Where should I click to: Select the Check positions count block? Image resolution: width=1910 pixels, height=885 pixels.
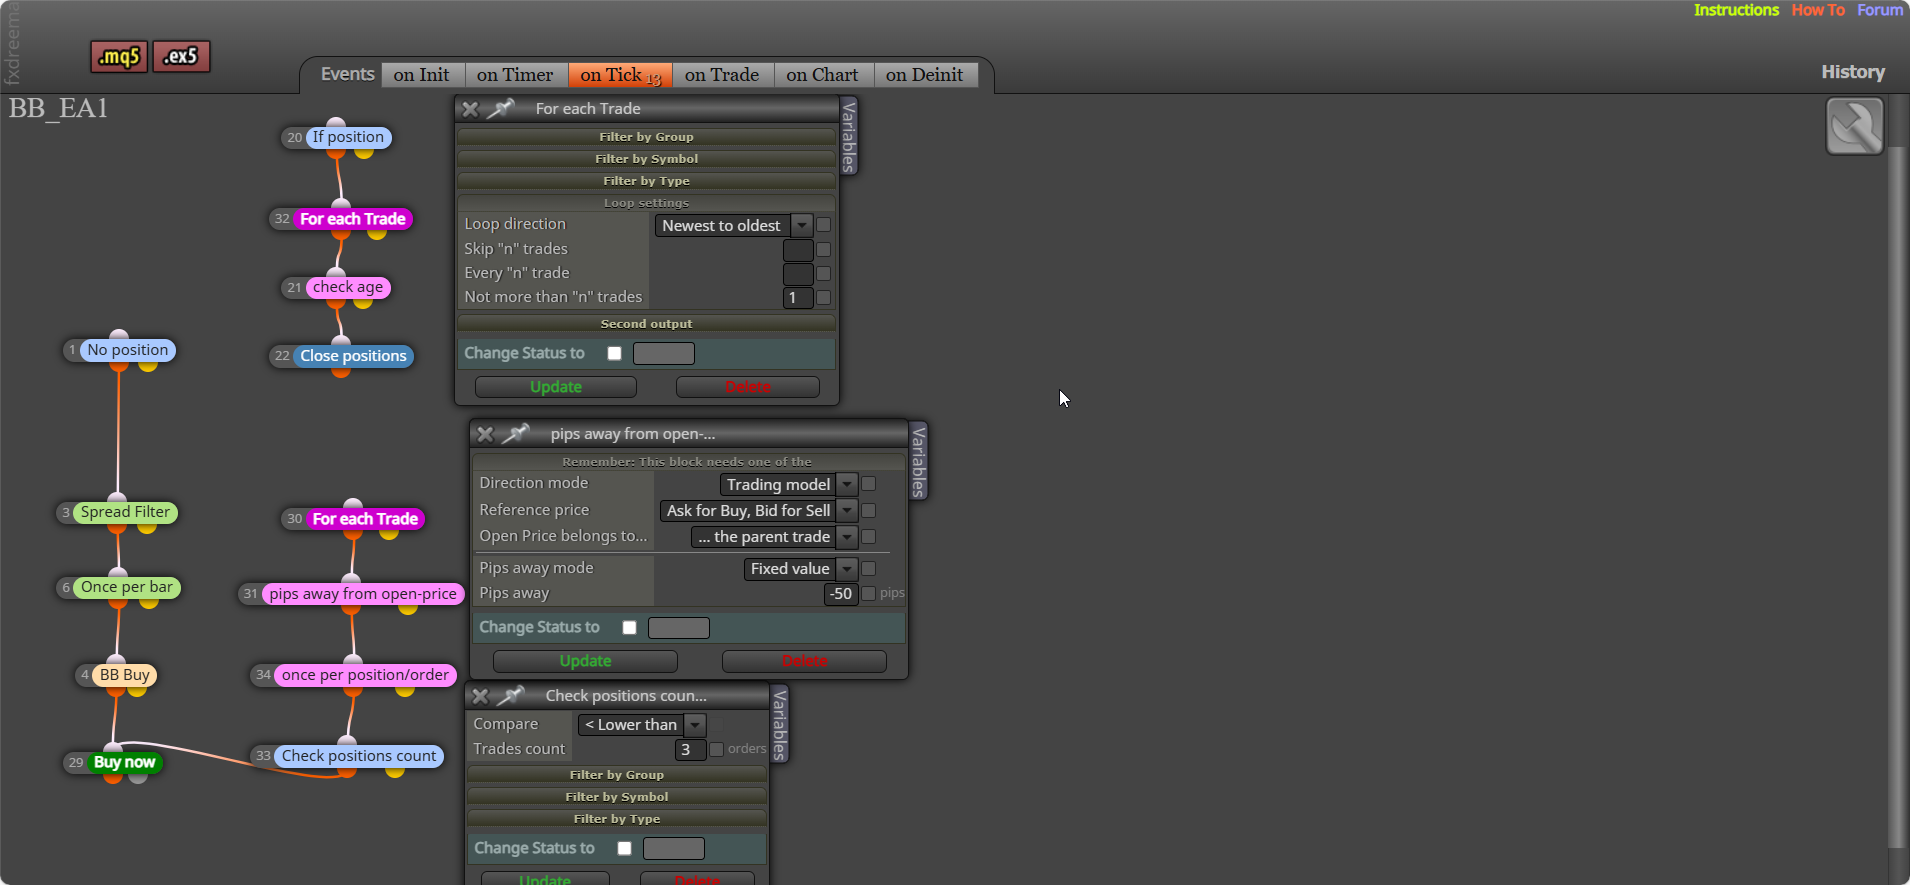pos(359,756)
